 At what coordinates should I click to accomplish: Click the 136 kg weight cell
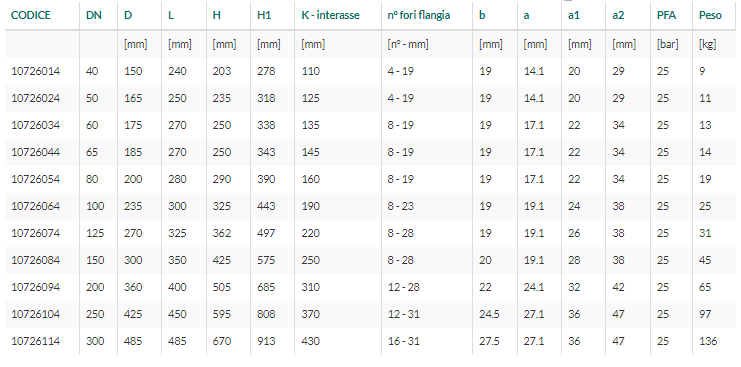708,341
